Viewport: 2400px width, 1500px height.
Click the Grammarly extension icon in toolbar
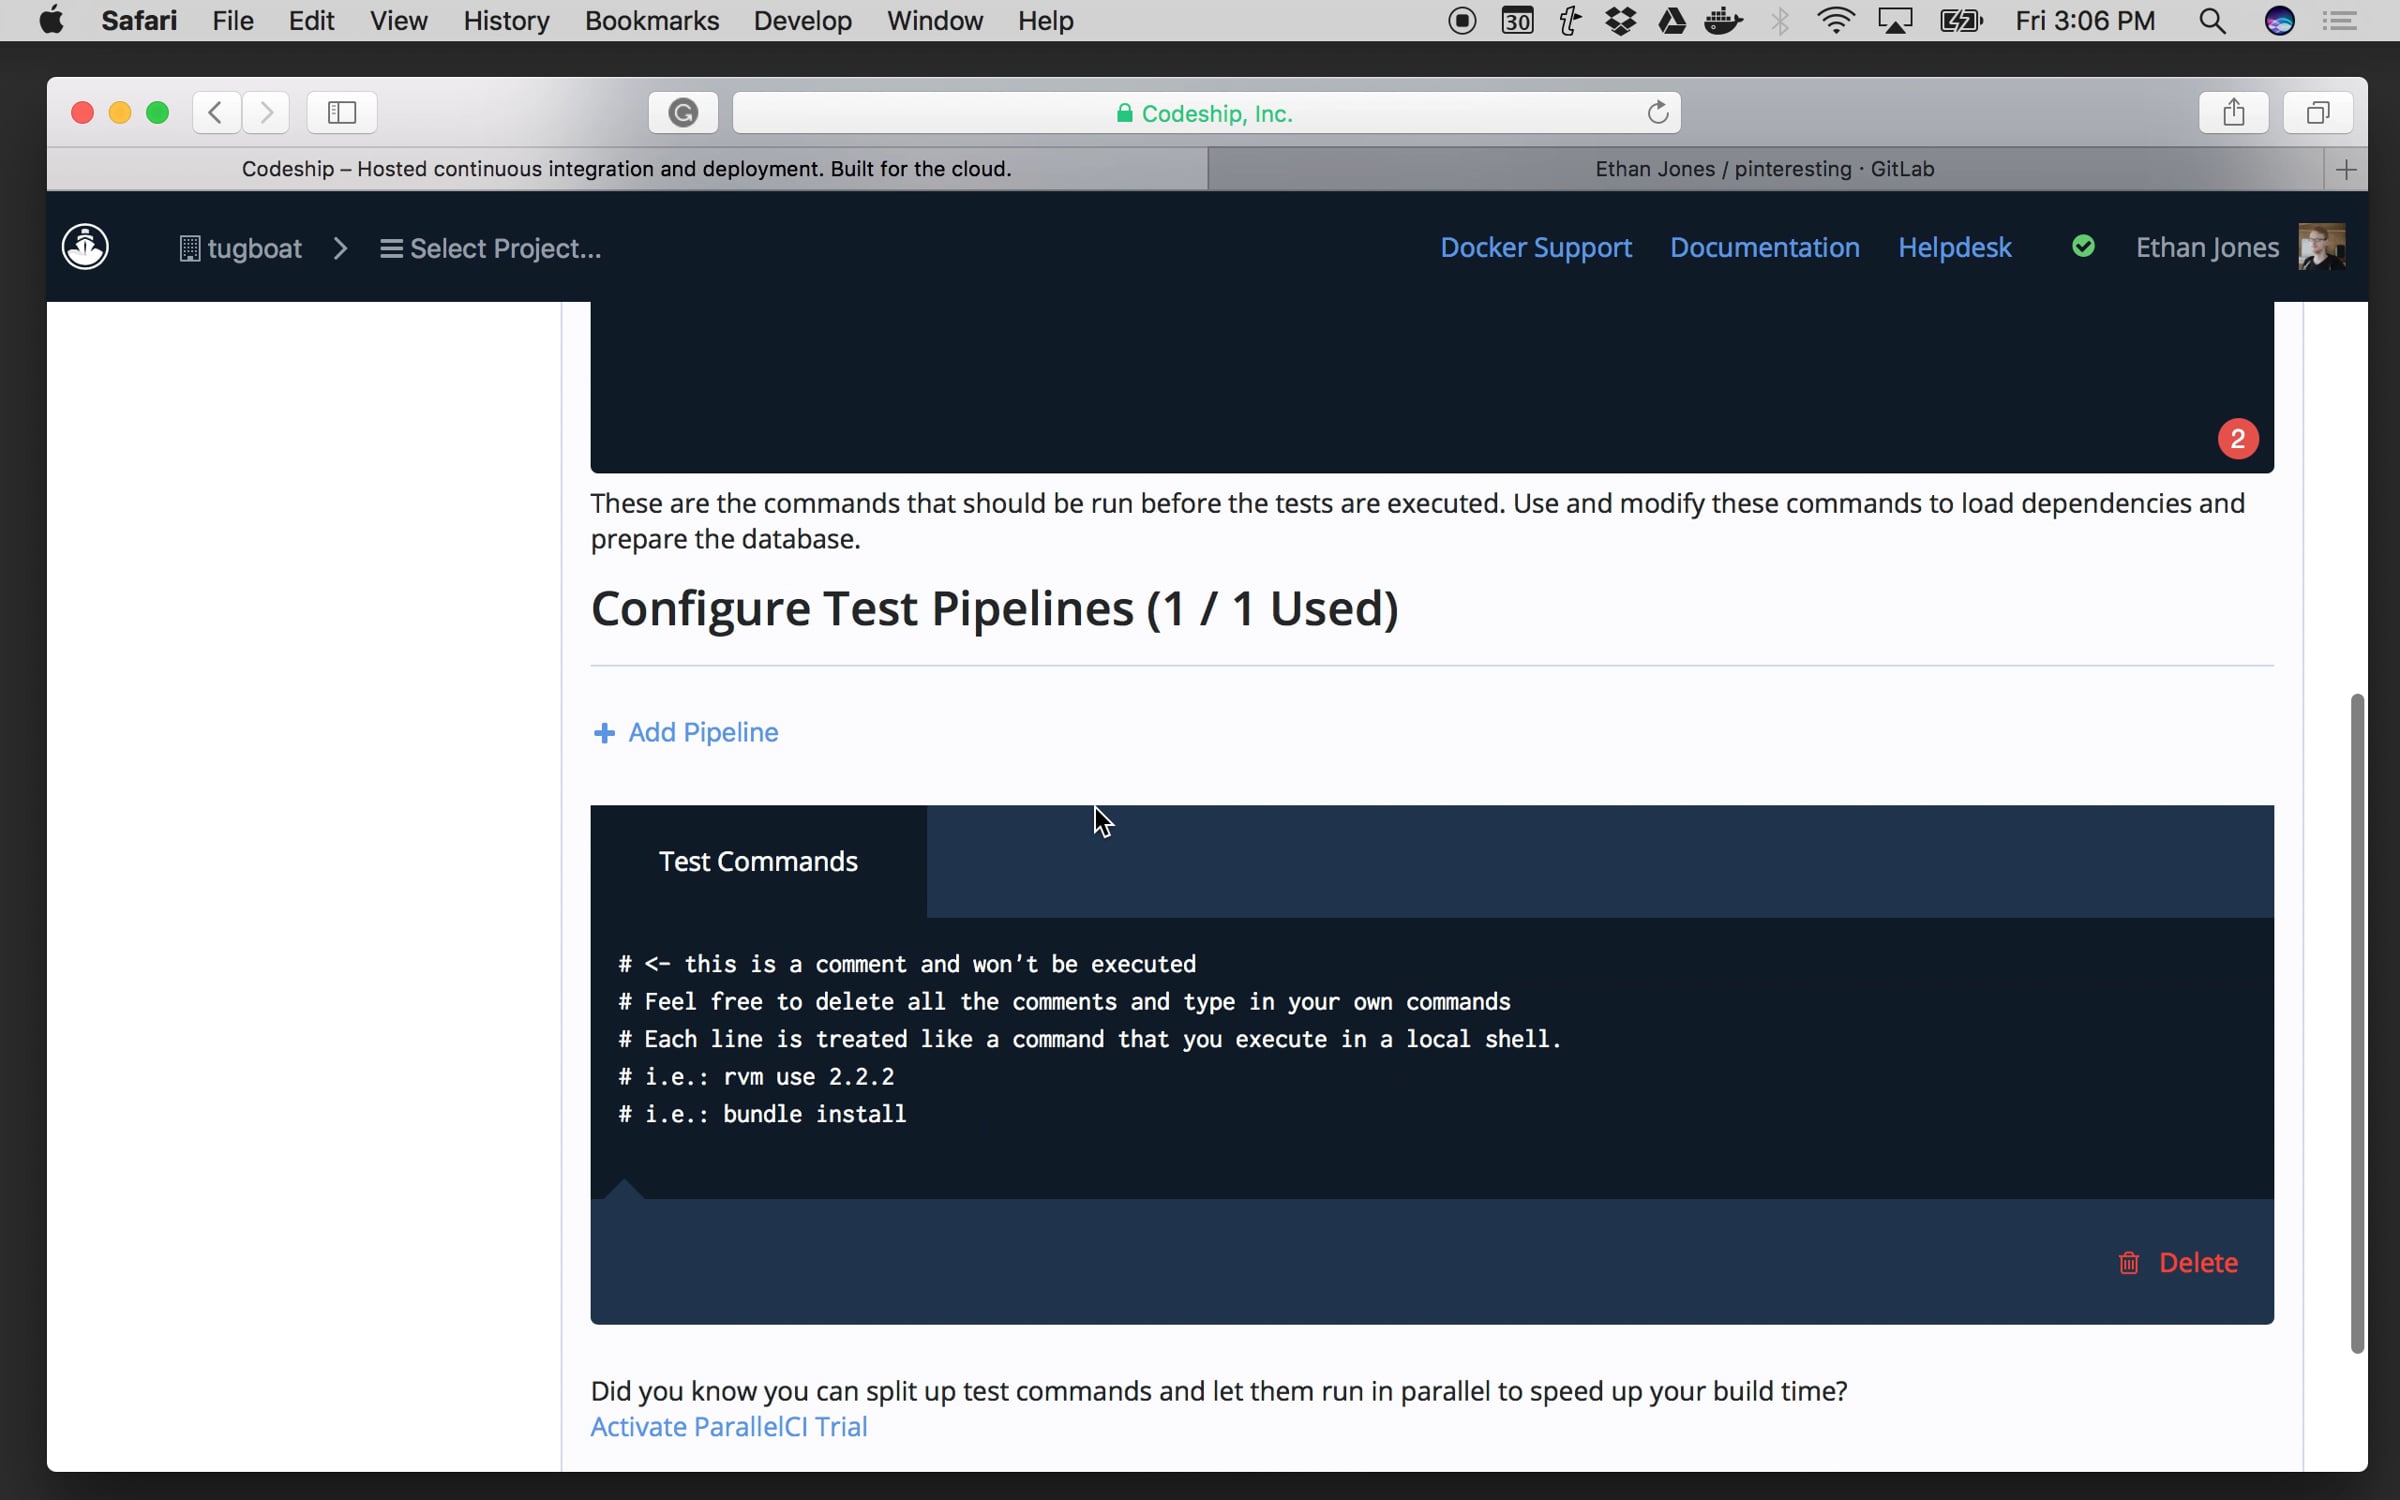pyautogui.click(x=682, y=113)
